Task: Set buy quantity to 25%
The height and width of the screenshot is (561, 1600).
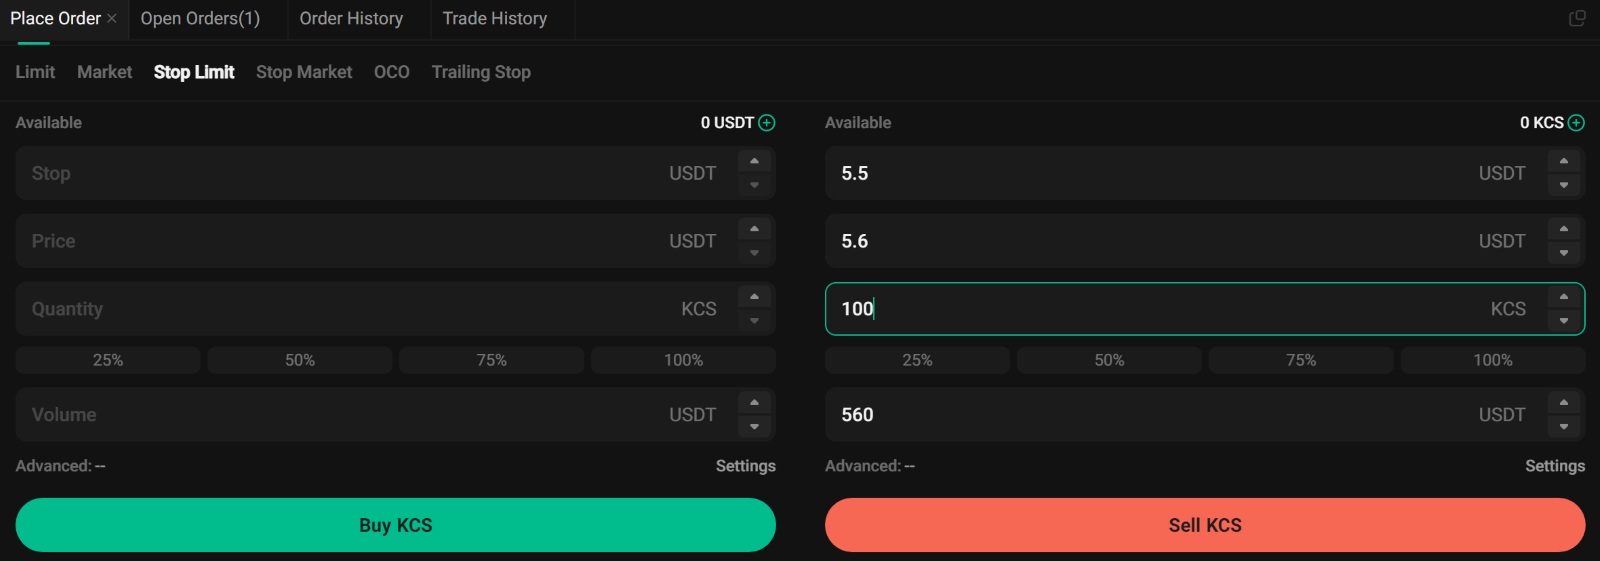Action: pos(108,360)
